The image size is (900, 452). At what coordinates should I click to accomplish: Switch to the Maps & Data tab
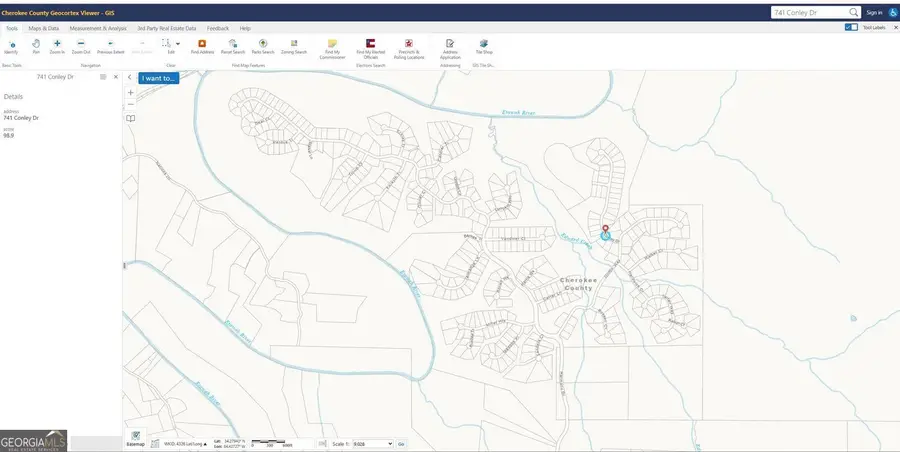(44, 28)
